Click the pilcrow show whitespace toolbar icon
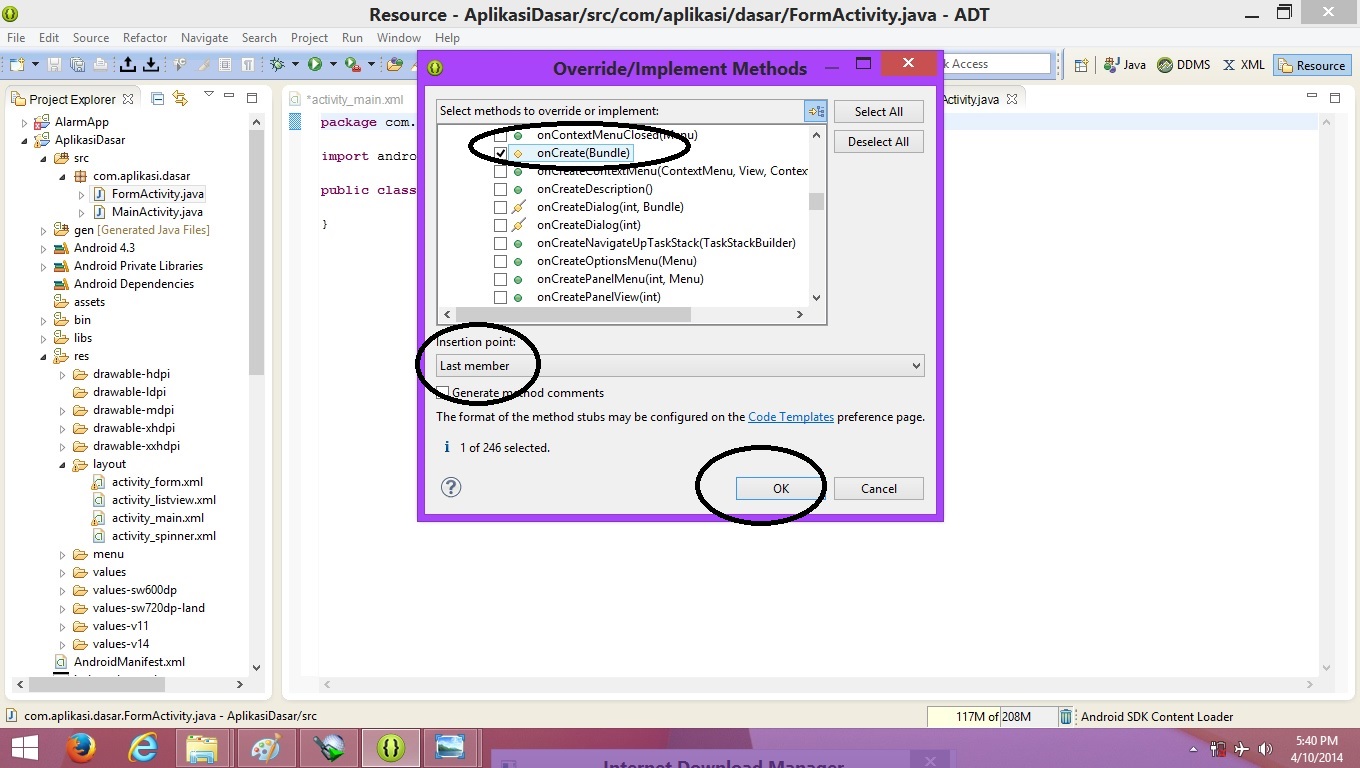This screenshot has height=768, width=1360. pyautogui.click(x=247, y=64)
